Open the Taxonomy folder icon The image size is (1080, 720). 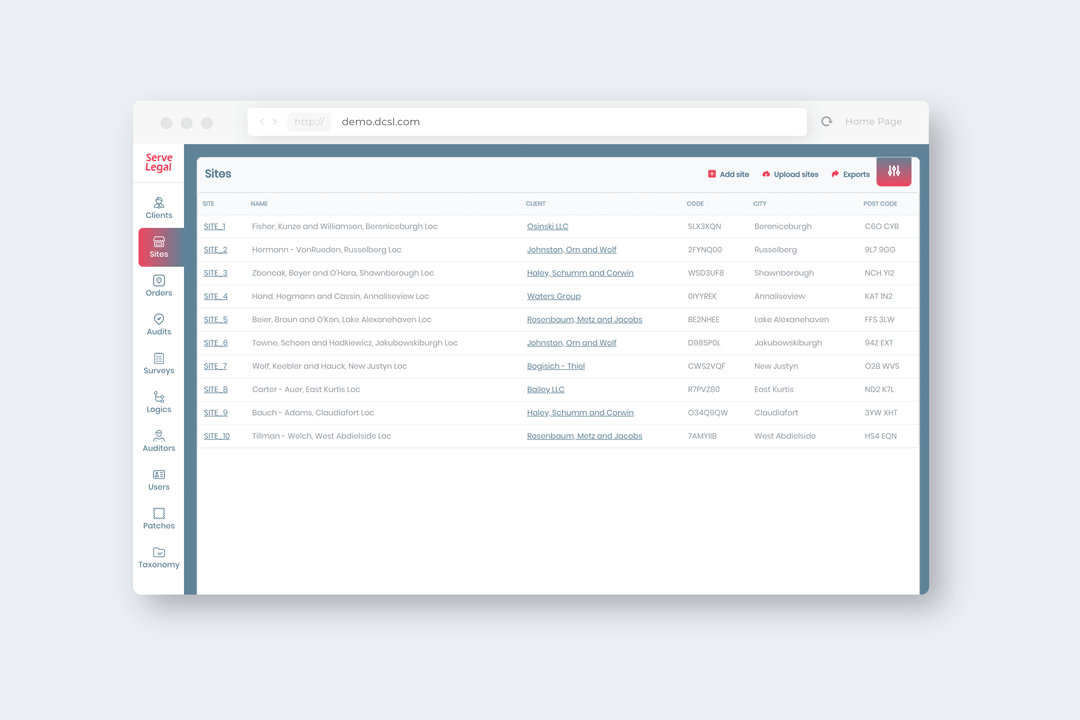[158, 552]
